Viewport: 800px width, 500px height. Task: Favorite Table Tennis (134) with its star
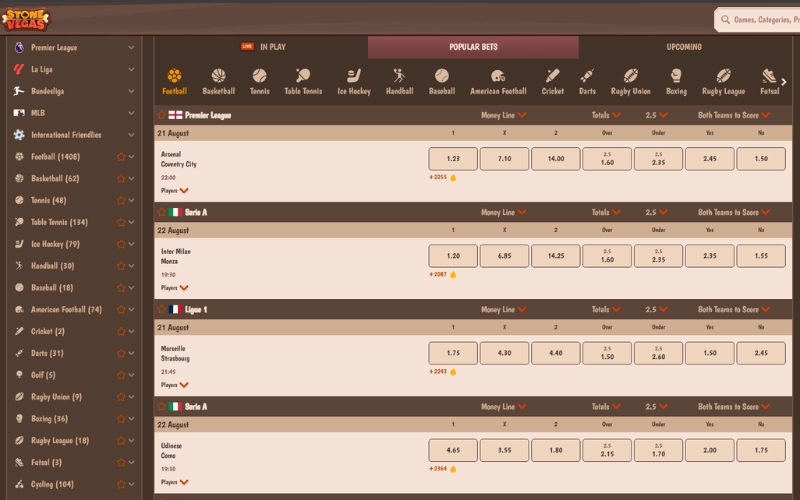click(x=121, y=222)
